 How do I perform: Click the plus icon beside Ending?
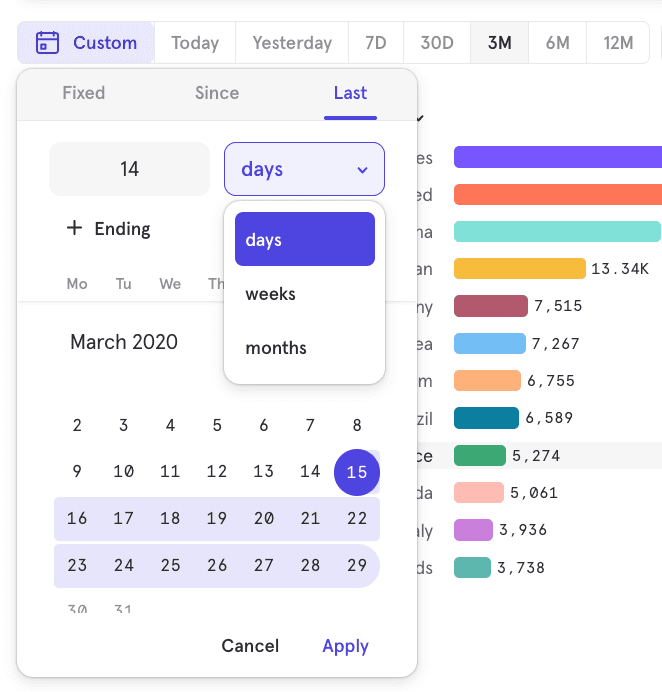[x=74, y=228]
